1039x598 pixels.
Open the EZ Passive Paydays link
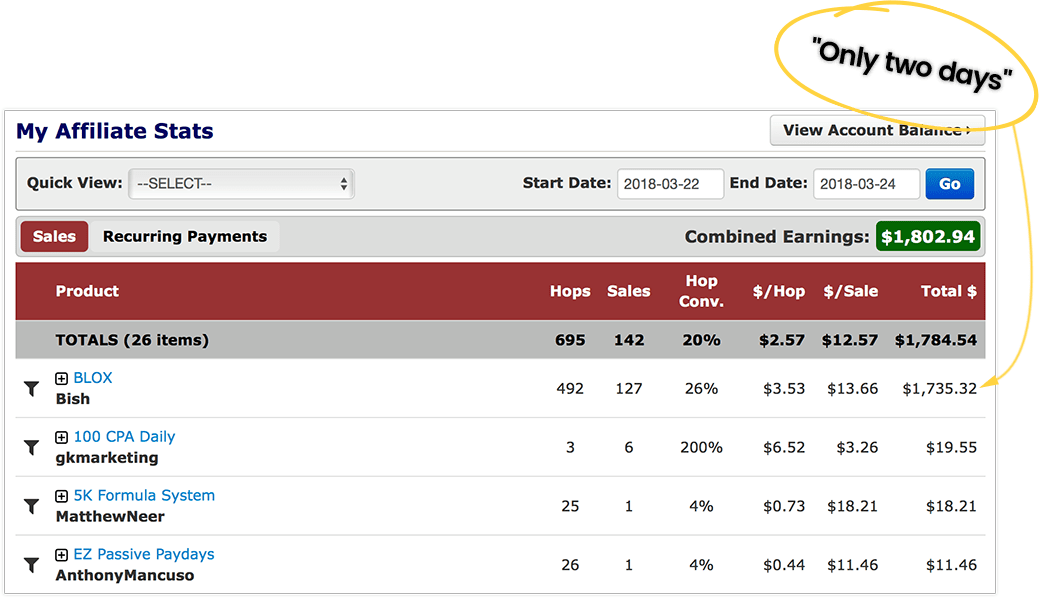coord(144,555)
